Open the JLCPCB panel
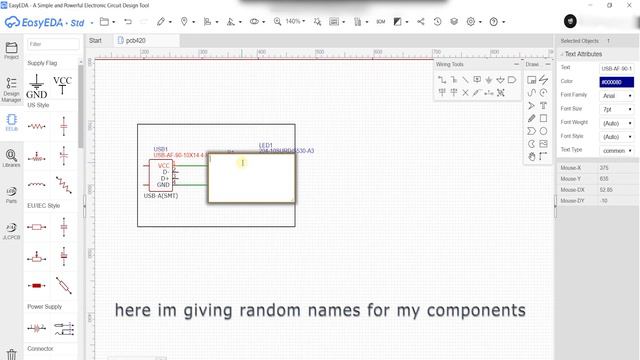 coord(11,231)
